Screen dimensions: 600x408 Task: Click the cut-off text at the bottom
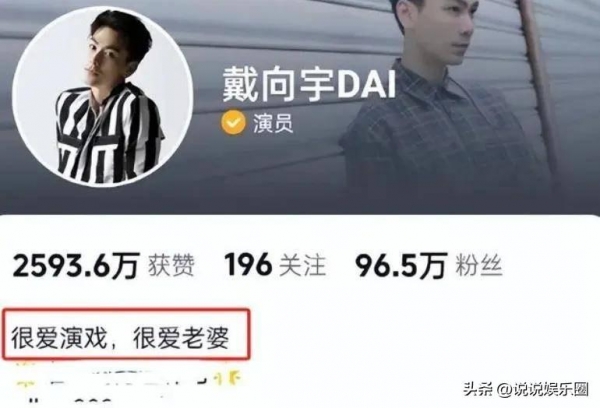coord(73,403)
